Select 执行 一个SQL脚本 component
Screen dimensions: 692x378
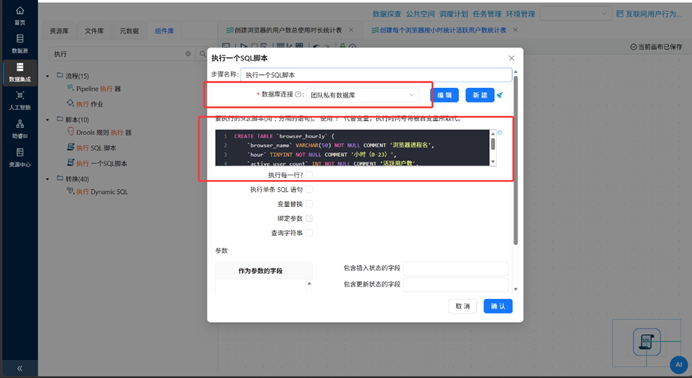97,163
